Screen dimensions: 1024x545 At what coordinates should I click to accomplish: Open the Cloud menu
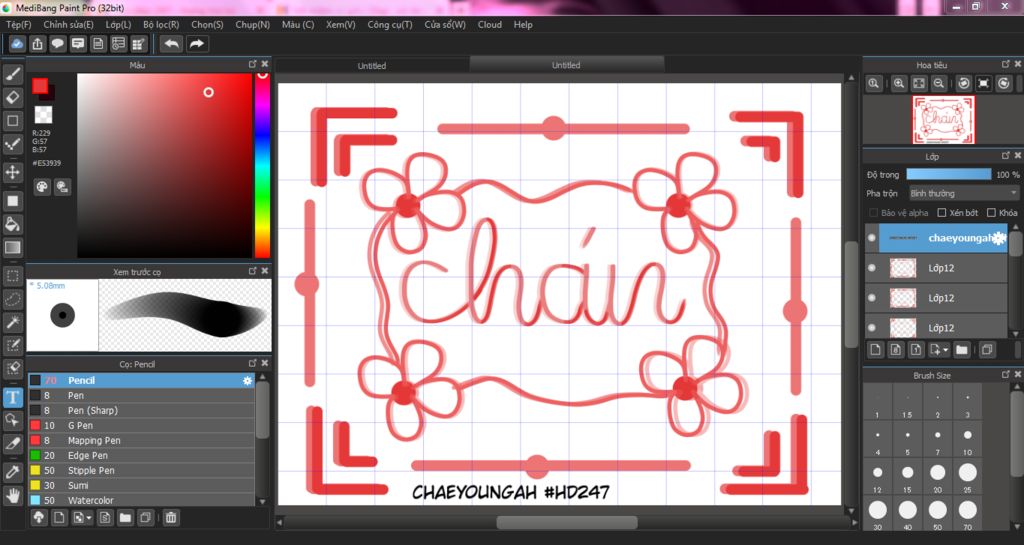point(490,24)
